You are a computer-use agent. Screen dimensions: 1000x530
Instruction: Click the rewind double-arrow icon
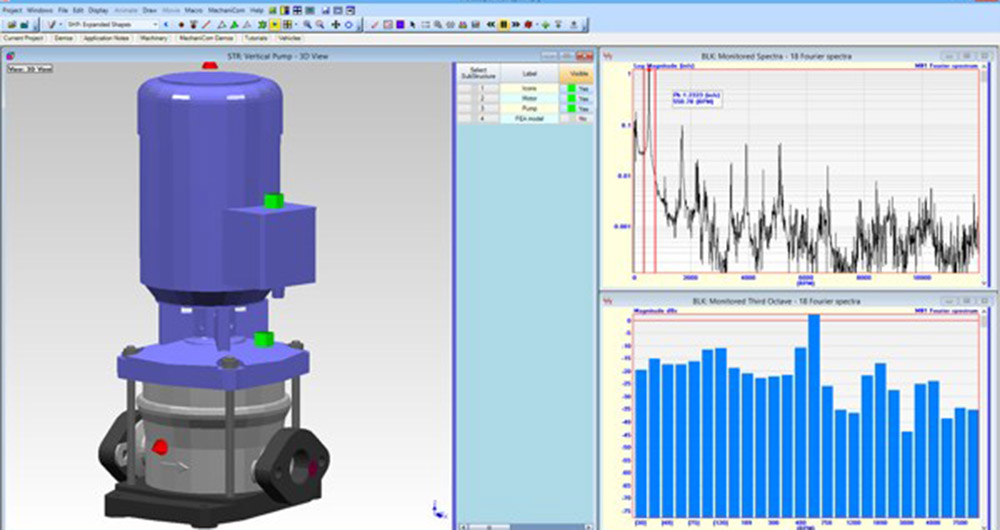490,25
